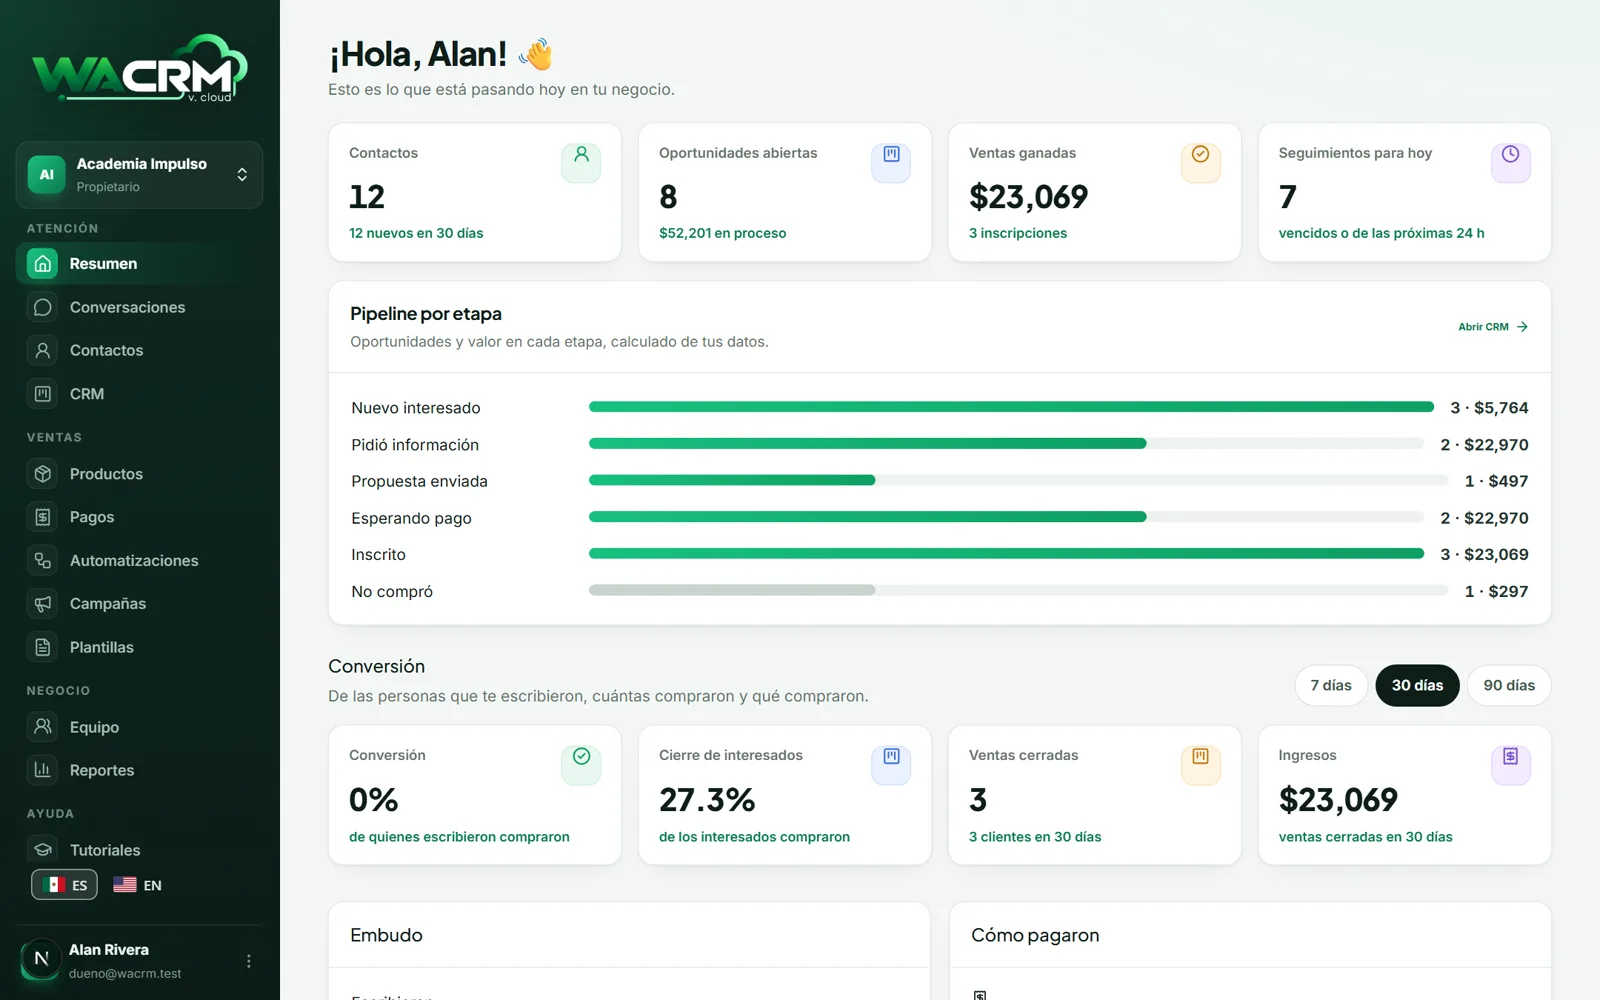Viewport: 1600px width, 1000px height.
Task: Open the CRM board icon in sidebar
Action: click(42, 394)
